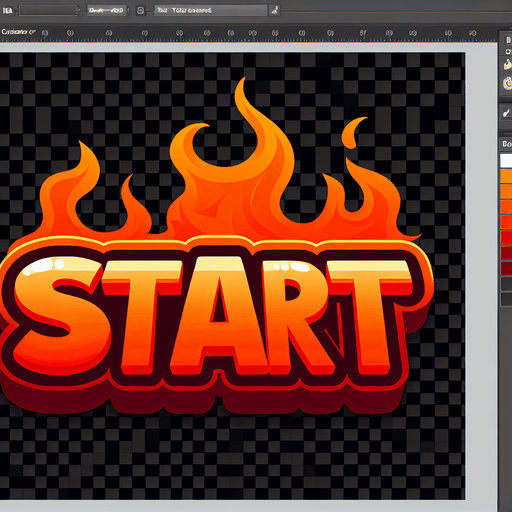
Task: Open the color wheel icon in right panel
Action: [508, 83]
